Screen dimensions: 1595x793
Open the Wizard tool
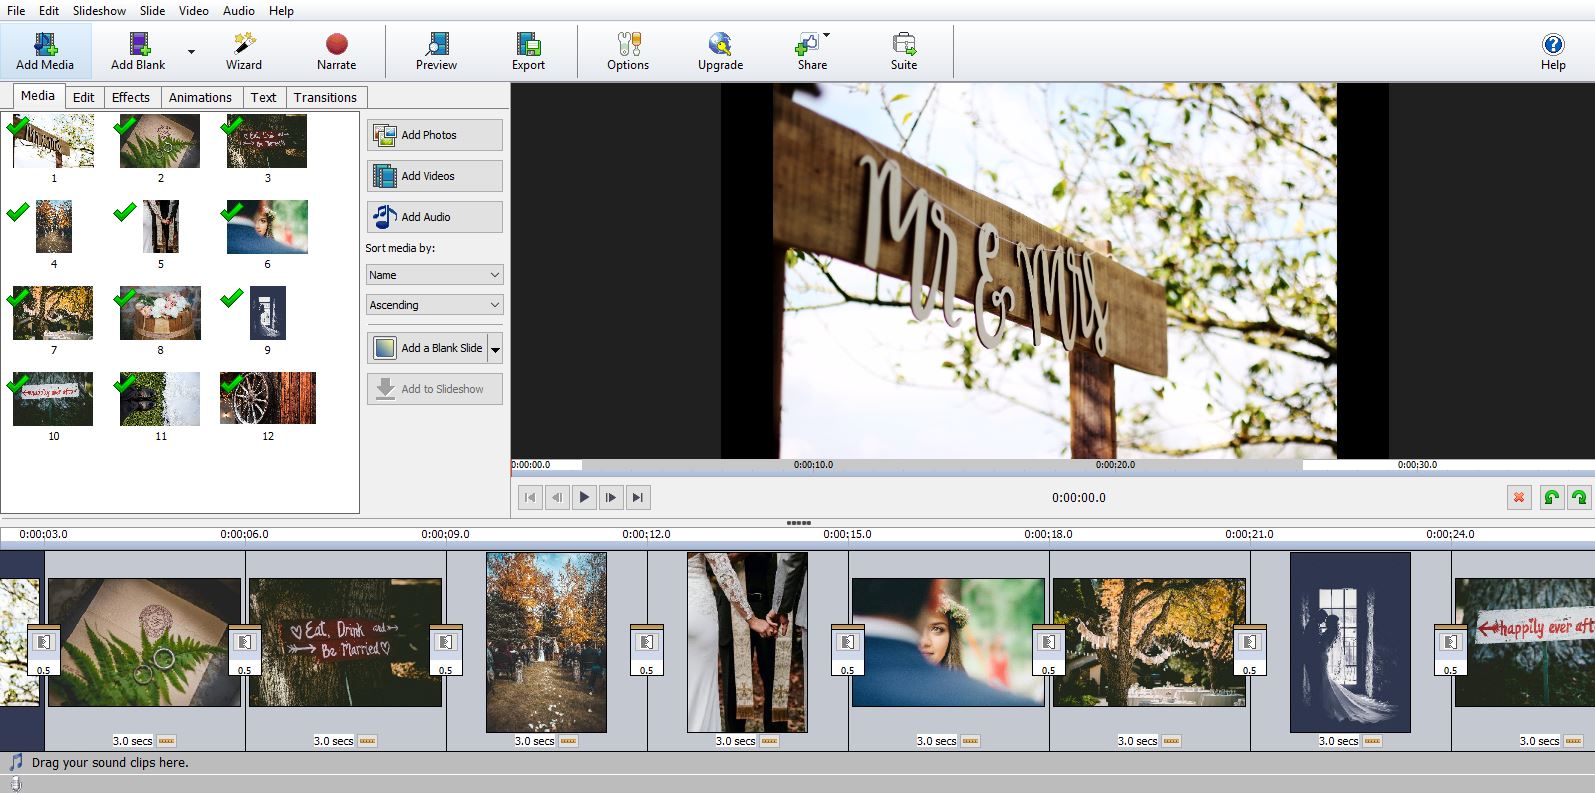tap(243, 51)
